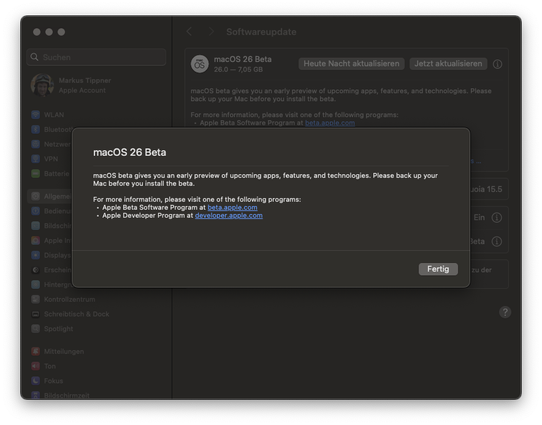This screenshot has width=542, height=425.
Task: Open Mitteilungen label in sidebar
Action: [64, 351]
